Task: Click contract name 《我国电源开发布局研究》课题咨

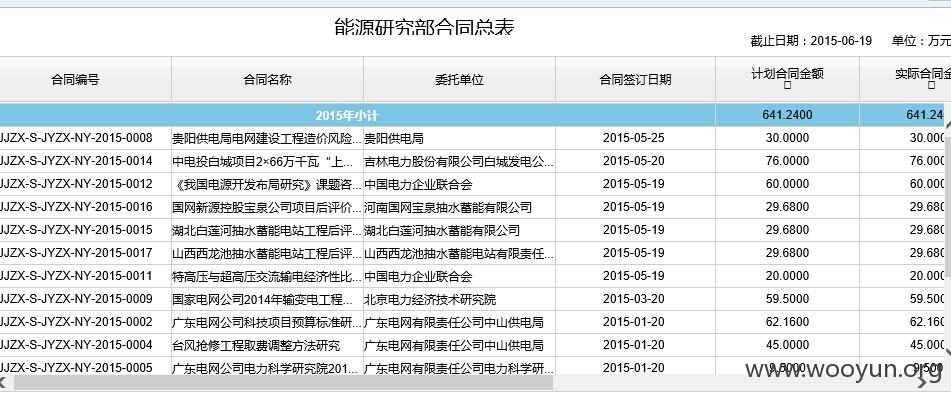Action: (x=267, y=184)
